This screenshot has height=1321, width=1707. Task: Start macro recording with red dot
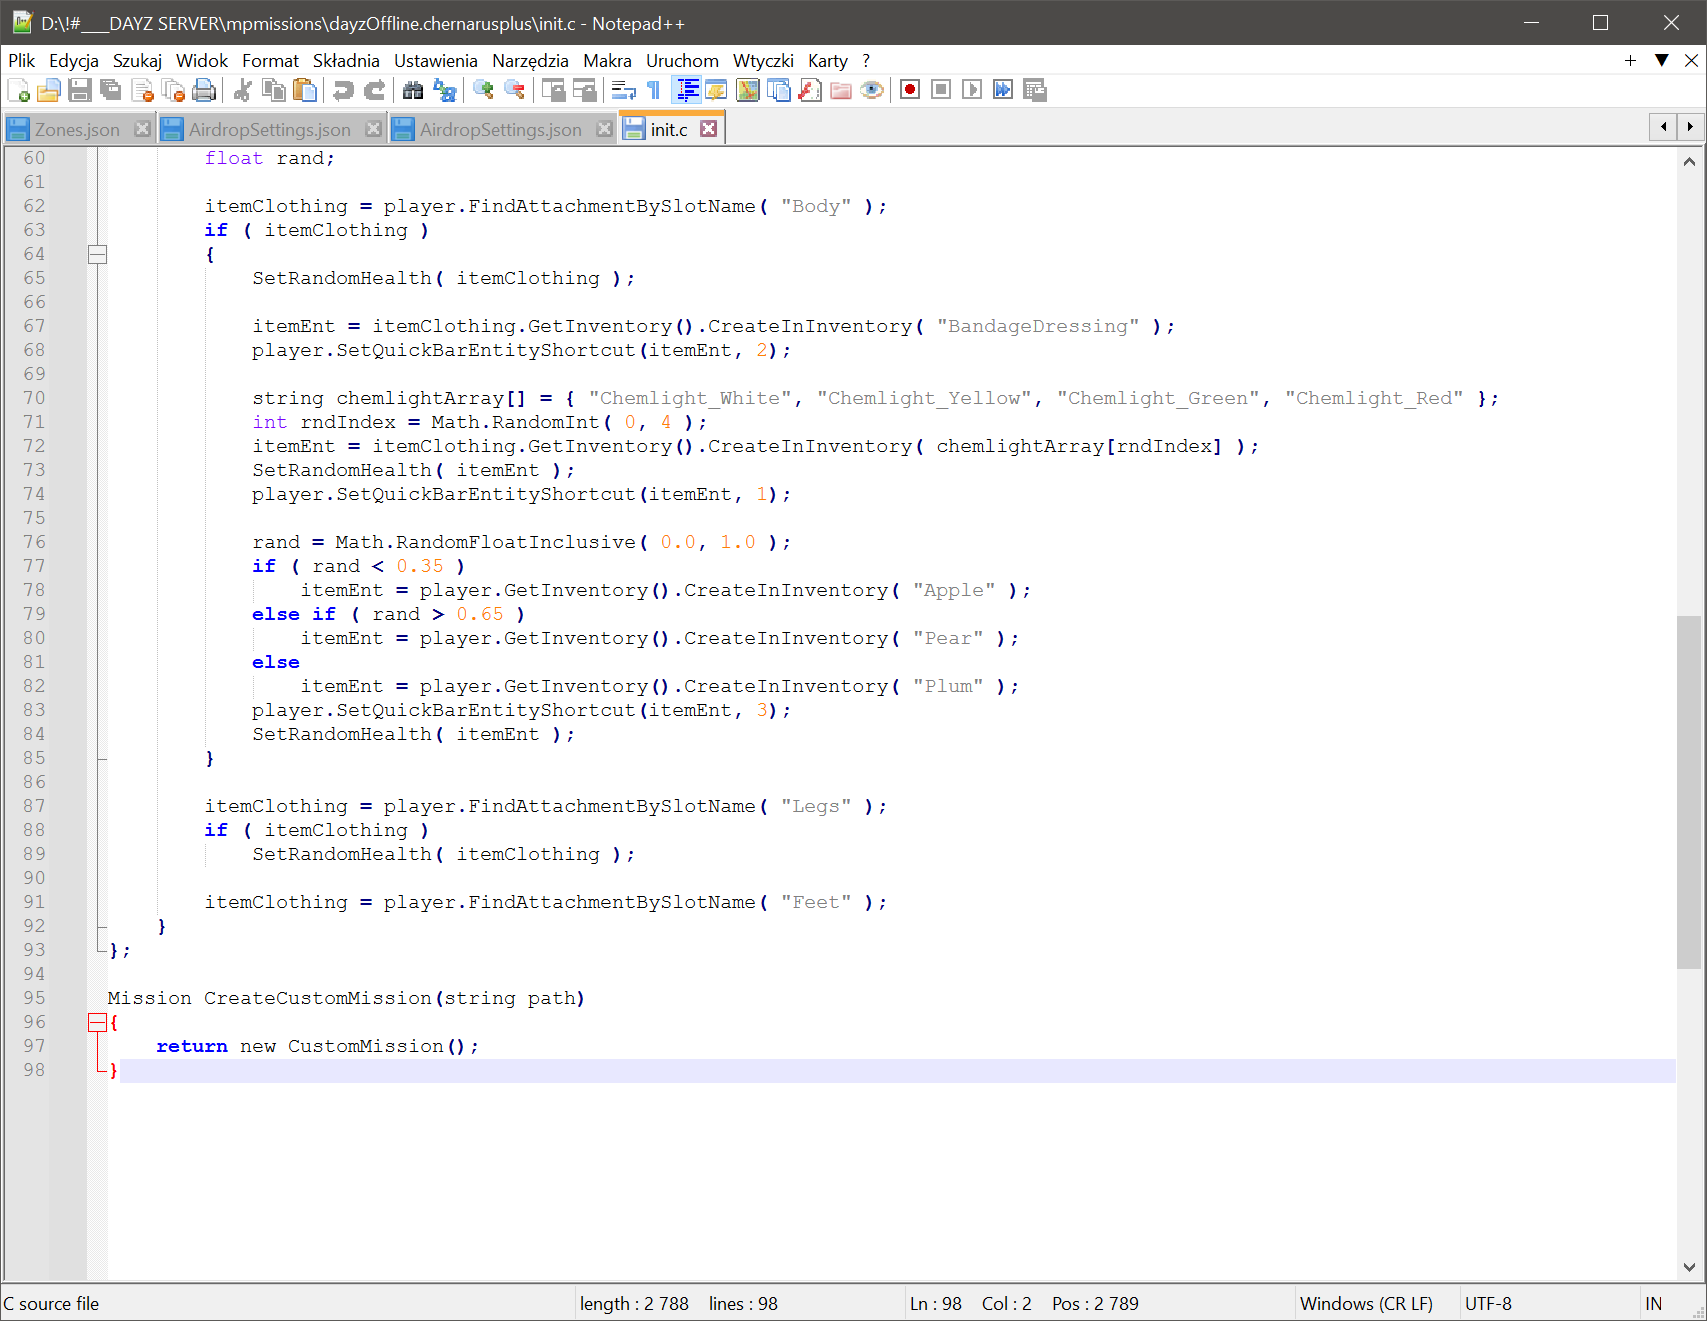point(910,90)
